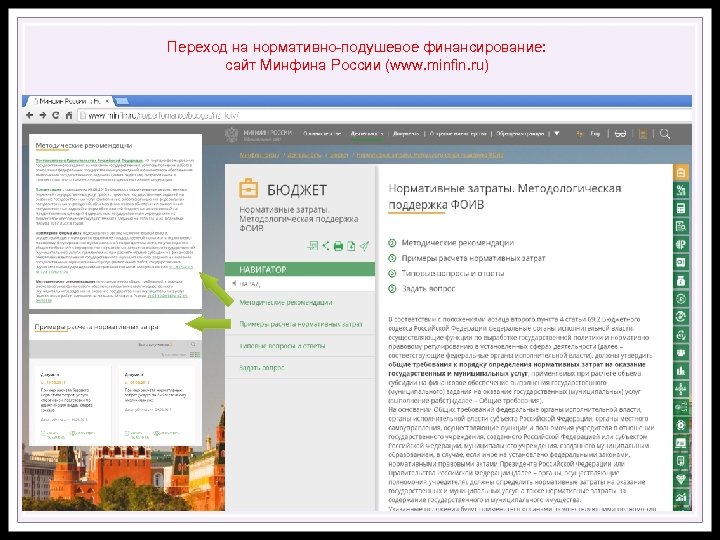Click the orange briefcase icon next to БЮДЖЕТ

(x=248, y=188)
